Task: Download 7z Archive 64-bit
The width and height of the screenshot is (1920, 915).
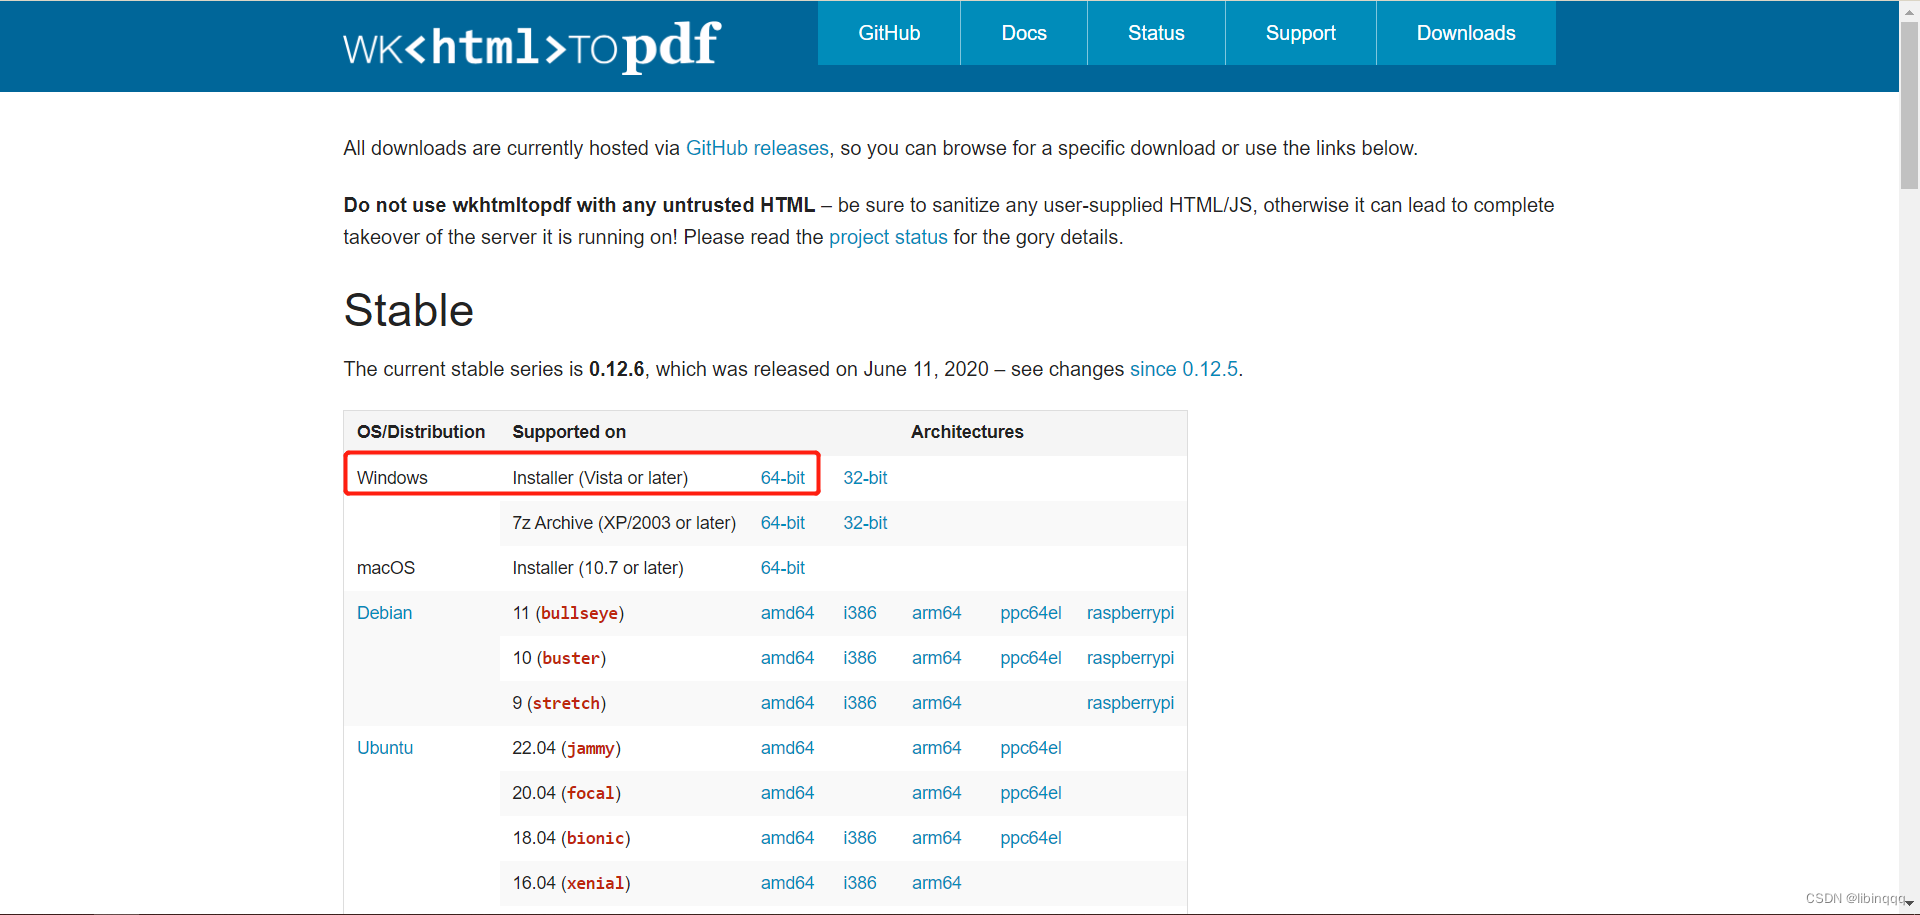Action: [x=782, y=523]
